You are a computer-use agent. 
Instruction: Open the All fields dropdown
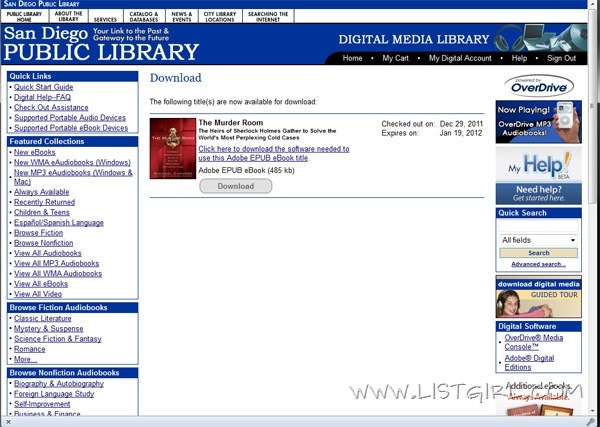tap(538, 240)
